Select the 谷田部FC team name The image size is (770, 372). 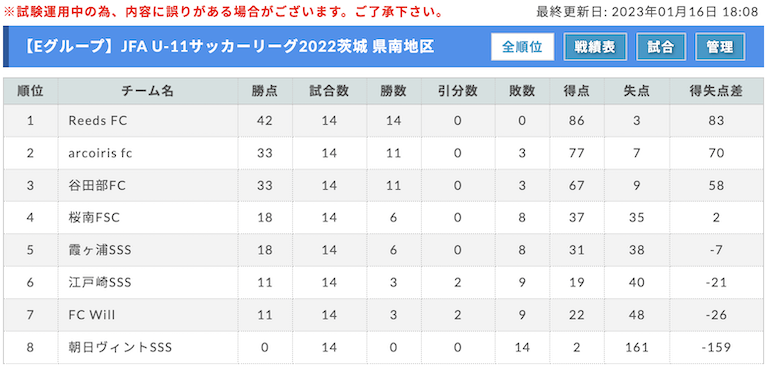pos(97,186)
